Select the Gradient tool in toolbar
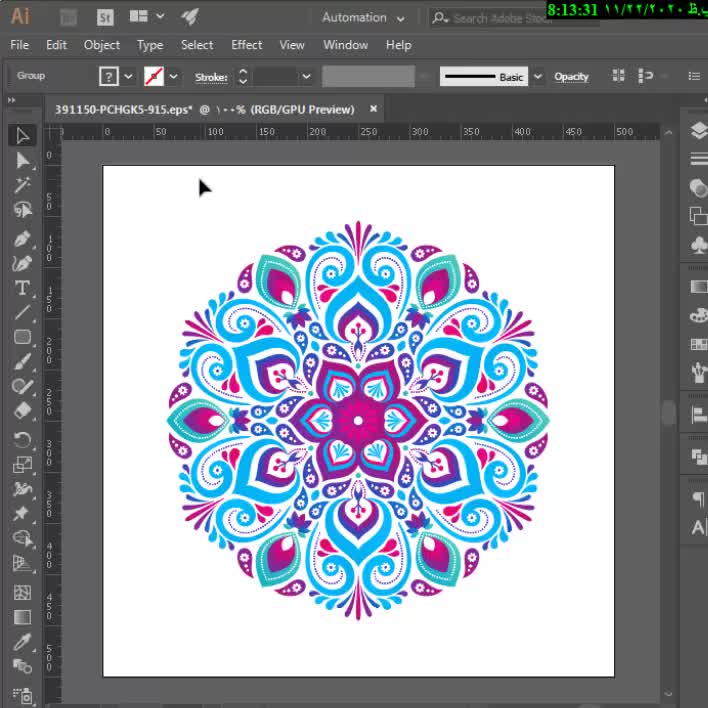This screenshot has height=708, width=708. pyautogui.click(x=23, y=617)
